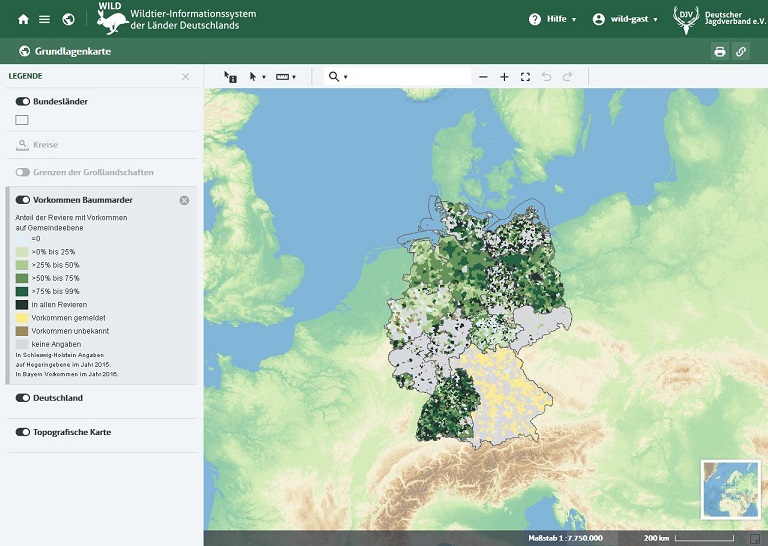Zoom to full extent icon

point(526,77)
